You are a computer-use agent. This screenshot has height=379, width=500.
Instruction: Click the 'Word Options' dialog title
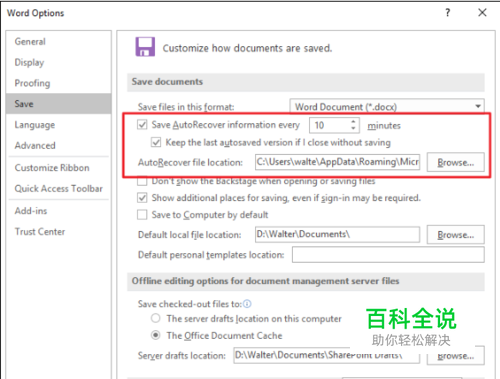[35, 13]
